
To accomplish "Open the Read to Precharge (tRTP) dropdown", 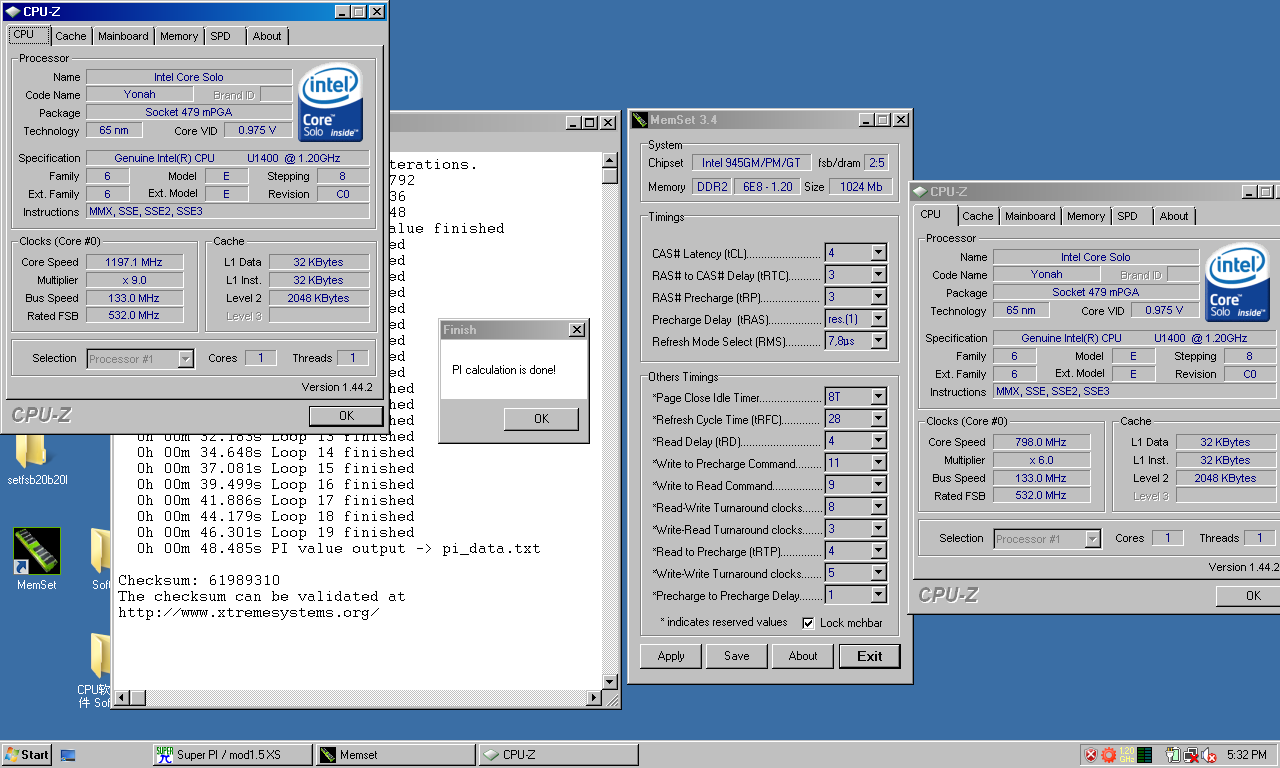I will [878, 551].
